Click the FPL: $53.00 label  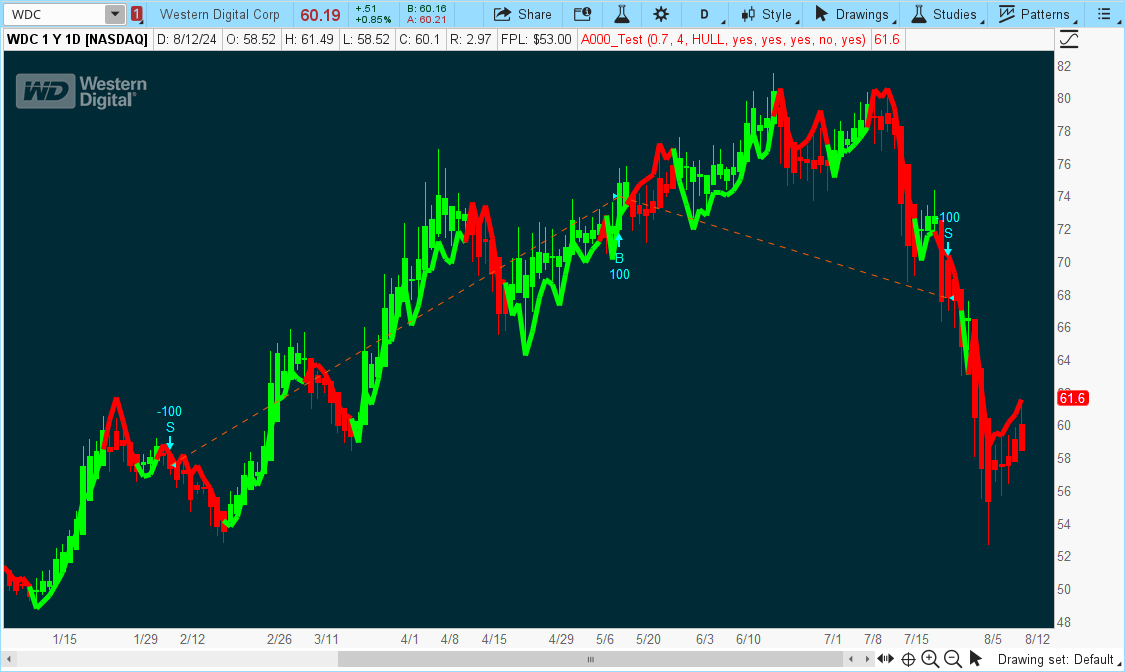536,39
